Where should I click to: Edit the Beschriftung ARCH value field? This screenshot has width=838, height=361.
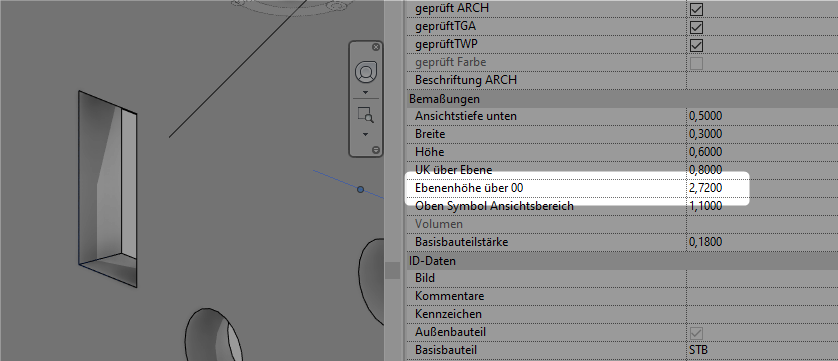tap(762, 81)
